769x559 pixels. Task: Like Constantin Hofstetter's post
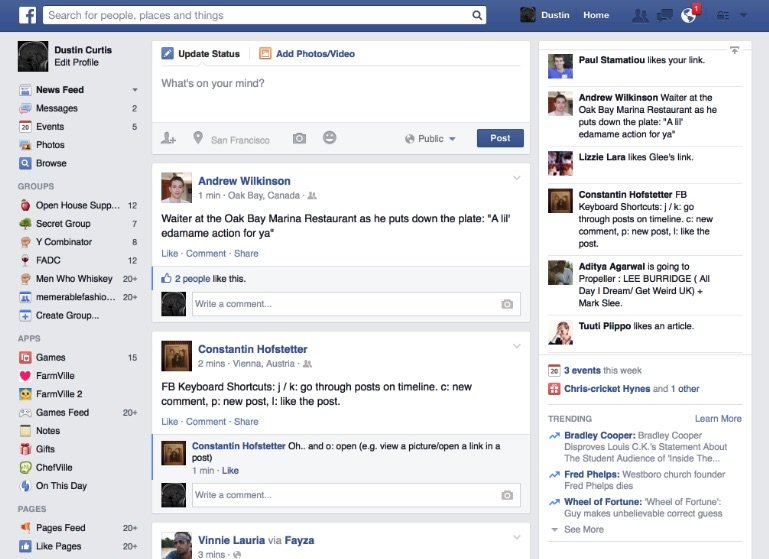(169, 421)
